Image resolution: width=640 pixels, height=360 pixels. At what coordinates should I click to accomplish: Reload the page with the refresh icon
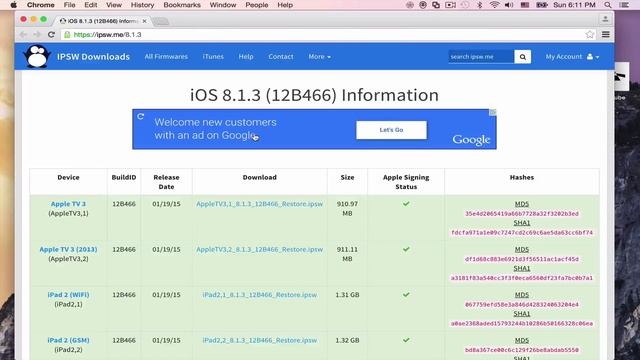coord(51,35)
